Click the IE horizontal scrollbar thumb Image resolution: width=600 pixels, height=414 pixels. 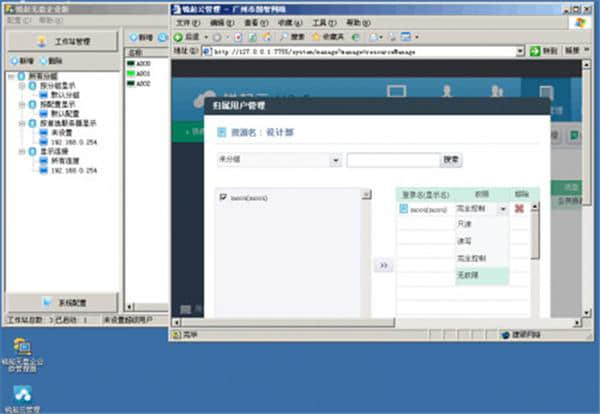click(288, 323)
